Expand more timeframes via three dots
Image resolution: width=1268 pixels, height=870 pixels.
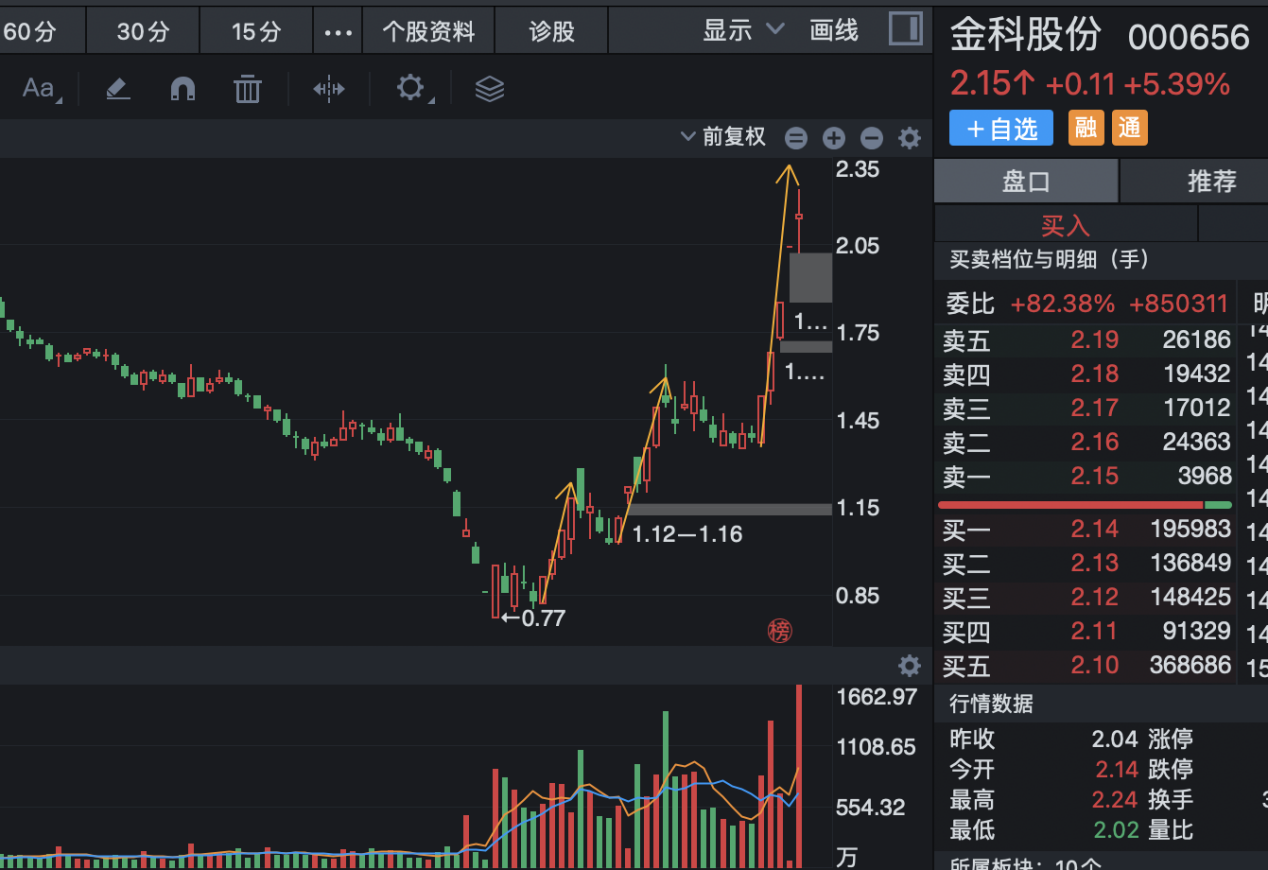pos(339,32)
